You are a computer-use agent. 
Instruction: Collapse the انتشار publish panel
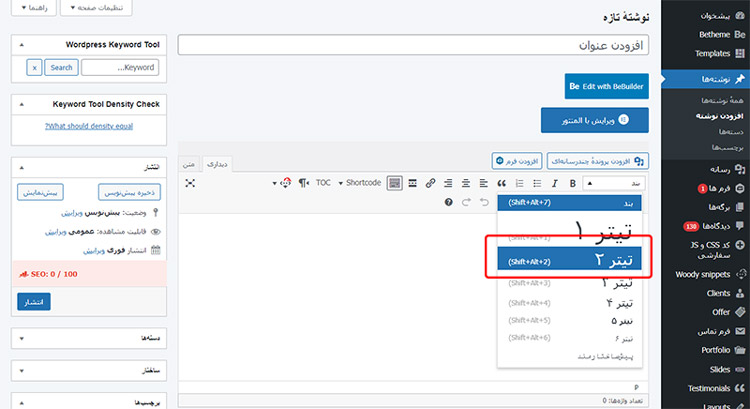tap(22, 168)
